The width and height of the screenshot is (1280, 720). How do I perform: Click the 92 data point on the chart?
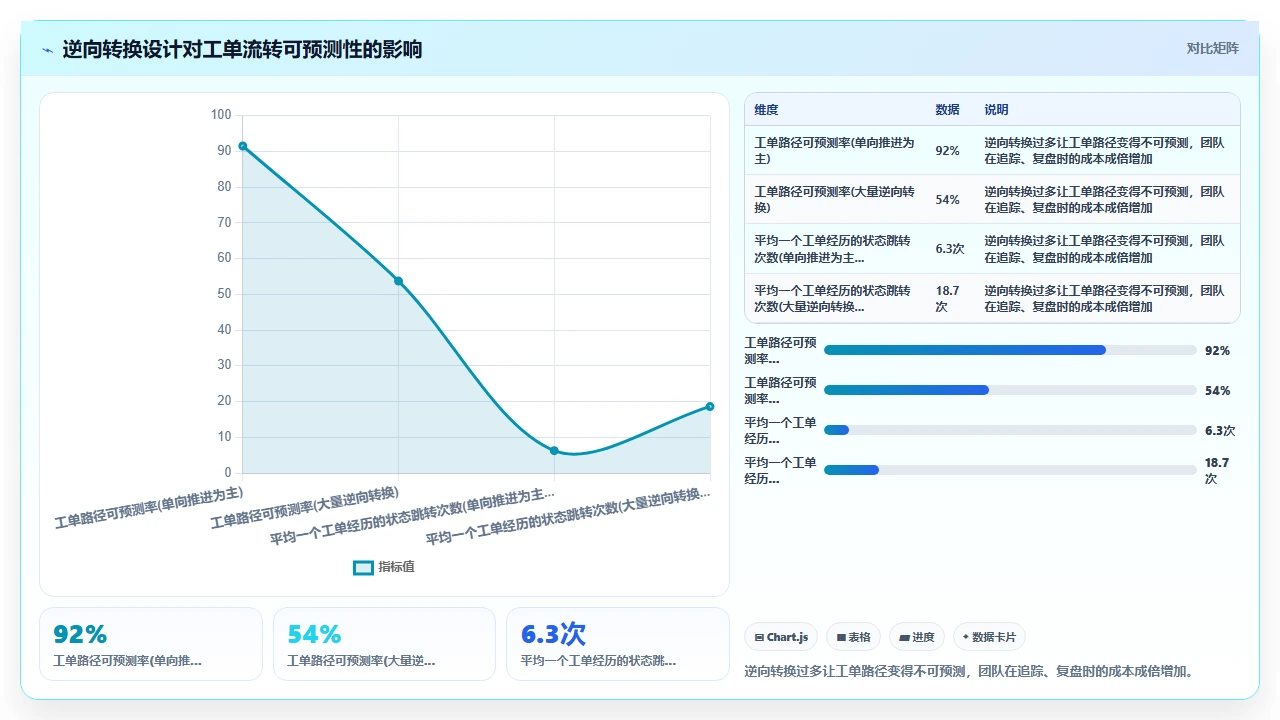[243, 146]
